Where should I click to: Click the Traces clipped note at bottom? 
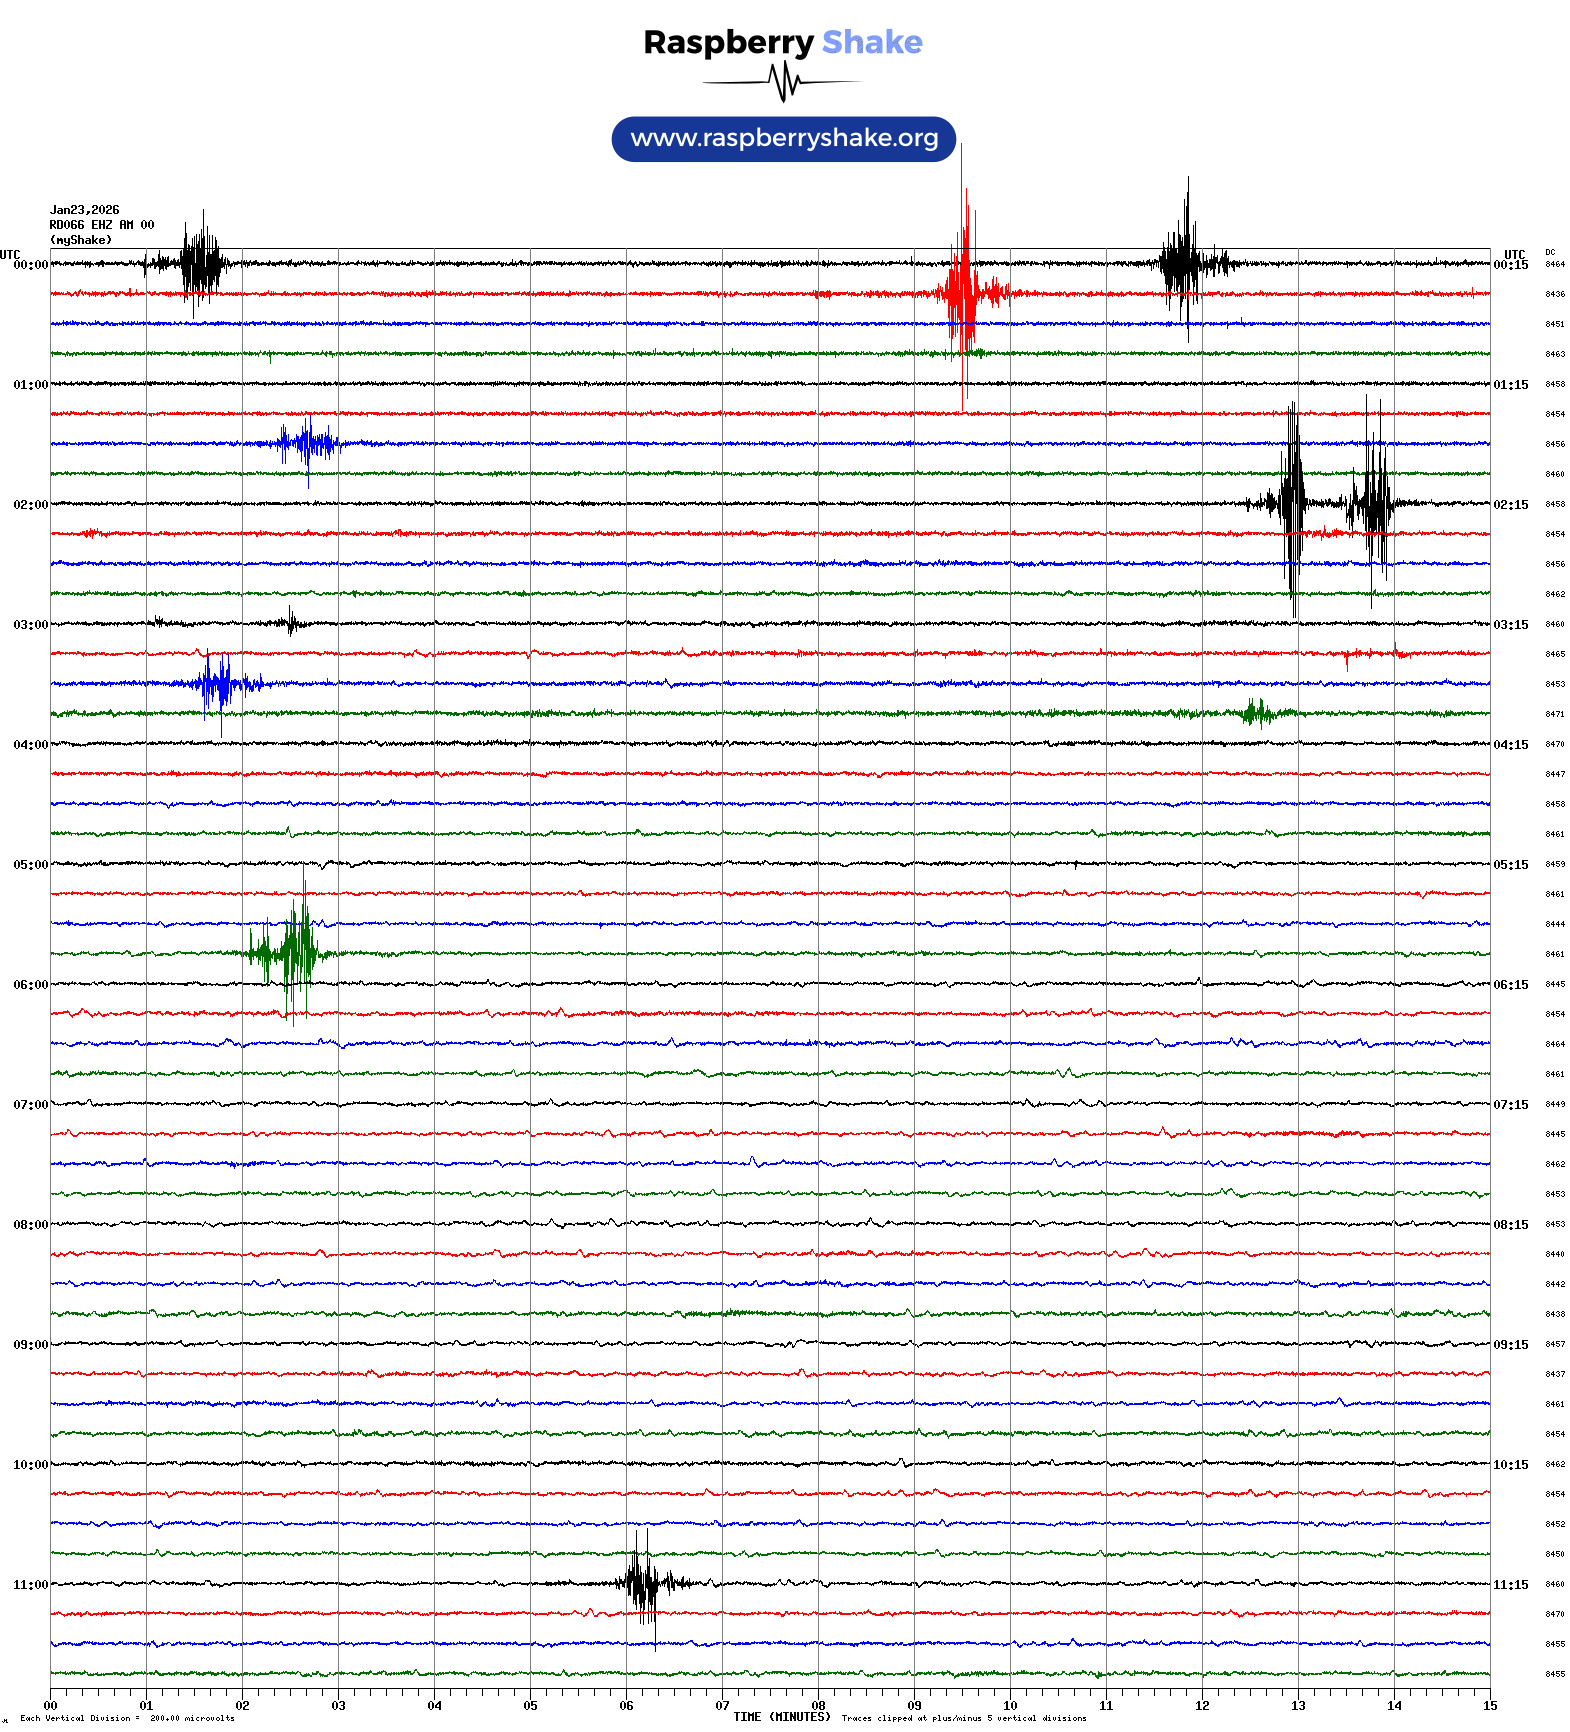[x=963, y=1718]
